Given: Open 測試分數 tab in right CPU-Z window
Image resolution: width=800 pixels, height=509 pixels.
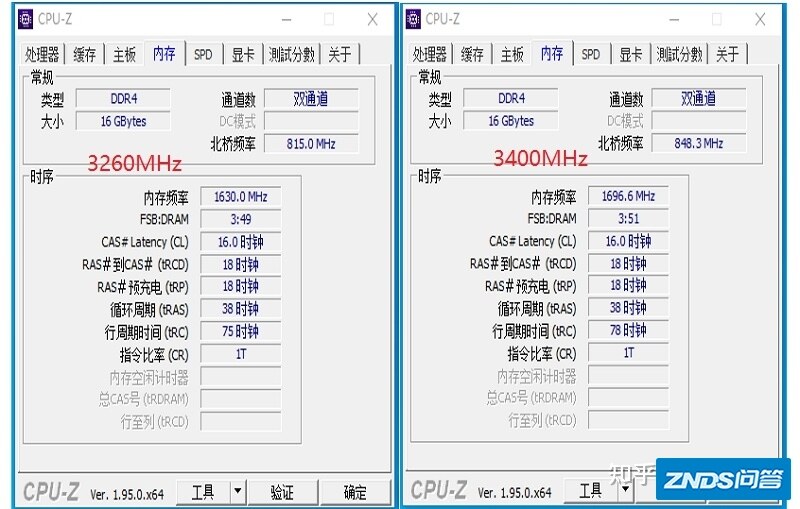Looking at the screenshot, I should click(680, 54).
